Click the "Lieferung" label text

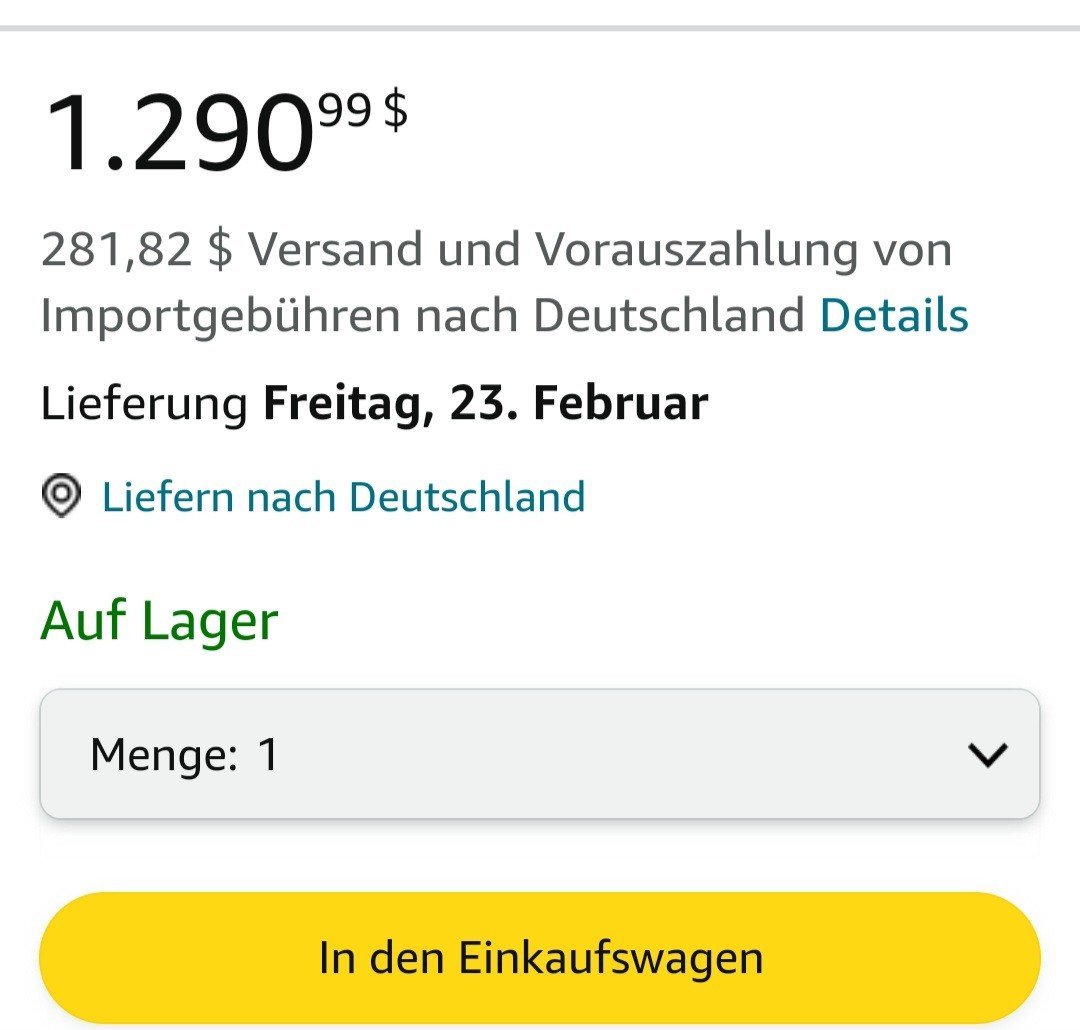point(144,404)
